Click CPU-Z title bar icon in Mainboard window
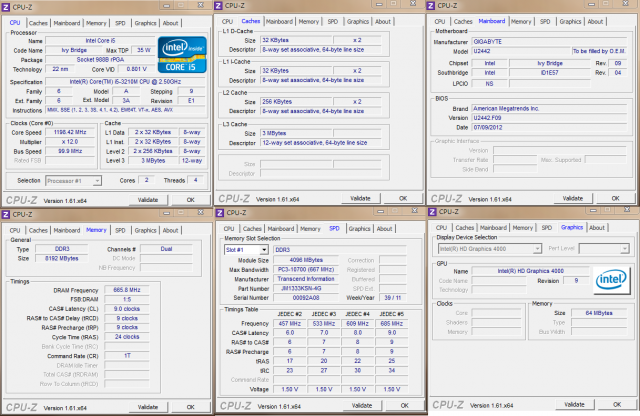The image size is (640, 416). point(433,6)
